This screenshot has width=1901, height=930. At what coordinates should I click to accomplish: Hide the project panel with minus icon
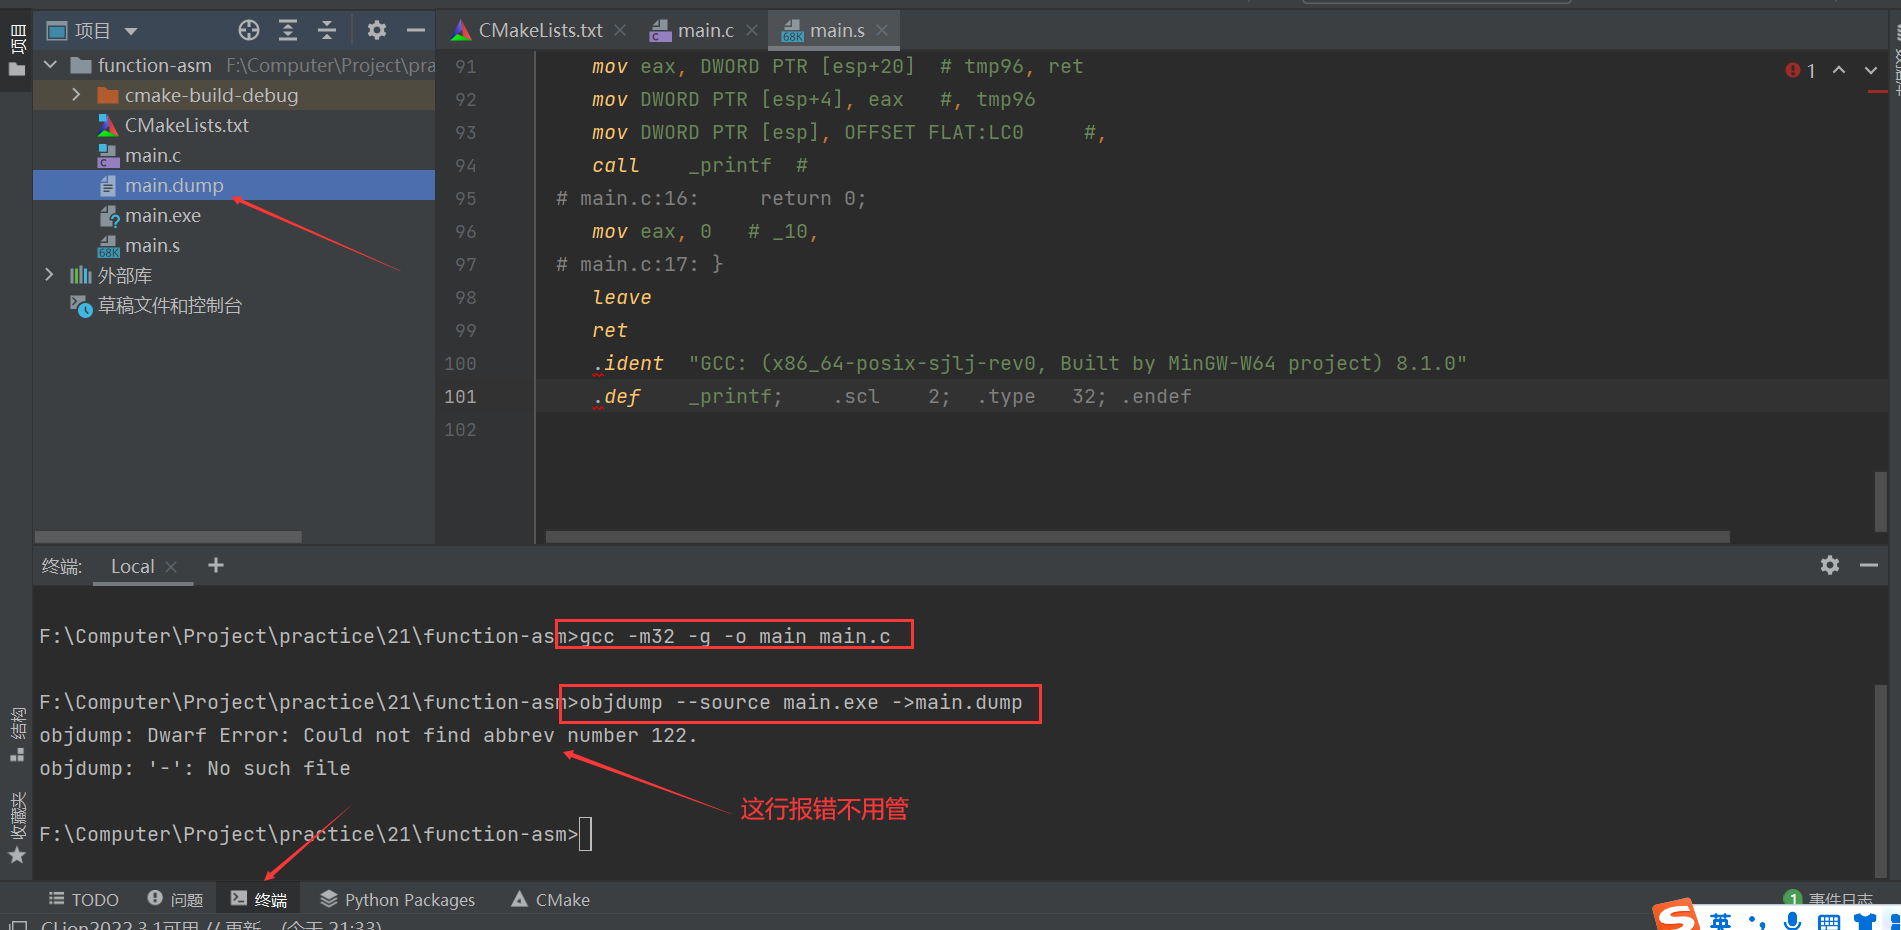416,30
